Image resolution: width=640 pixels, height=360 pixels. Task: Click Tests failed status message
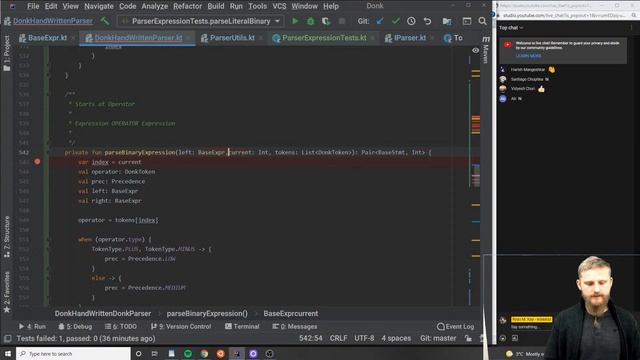pos(86,338)
